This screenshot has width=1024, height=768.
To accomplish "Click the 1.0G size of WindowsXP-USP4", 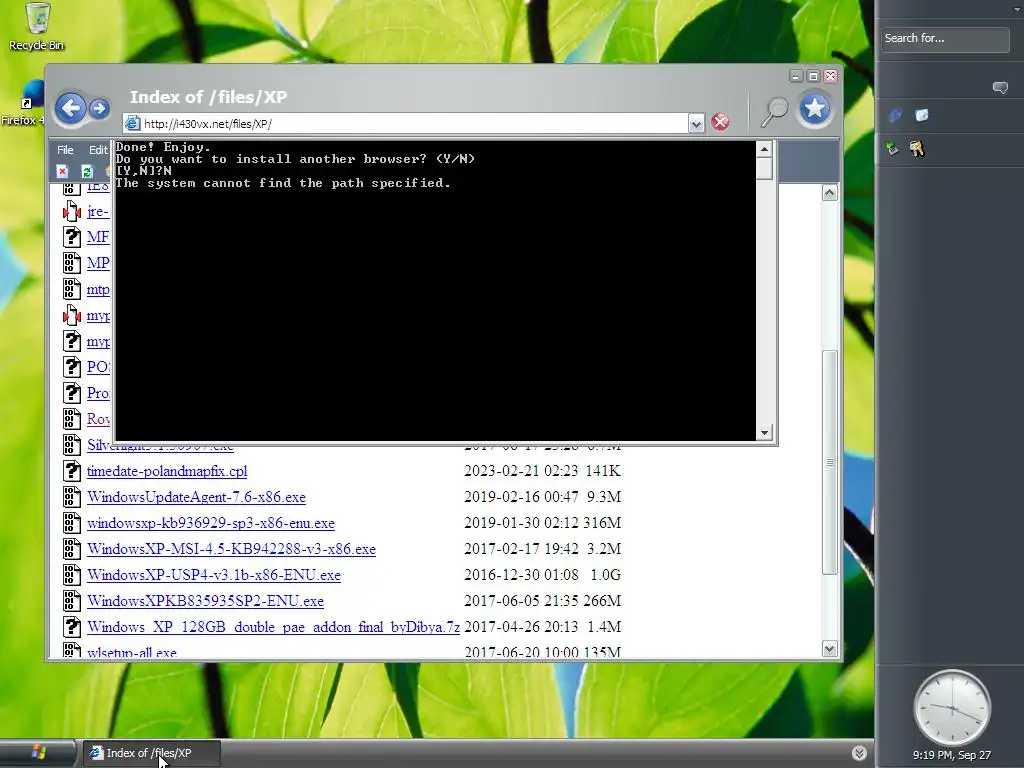I will coord(605,575).
